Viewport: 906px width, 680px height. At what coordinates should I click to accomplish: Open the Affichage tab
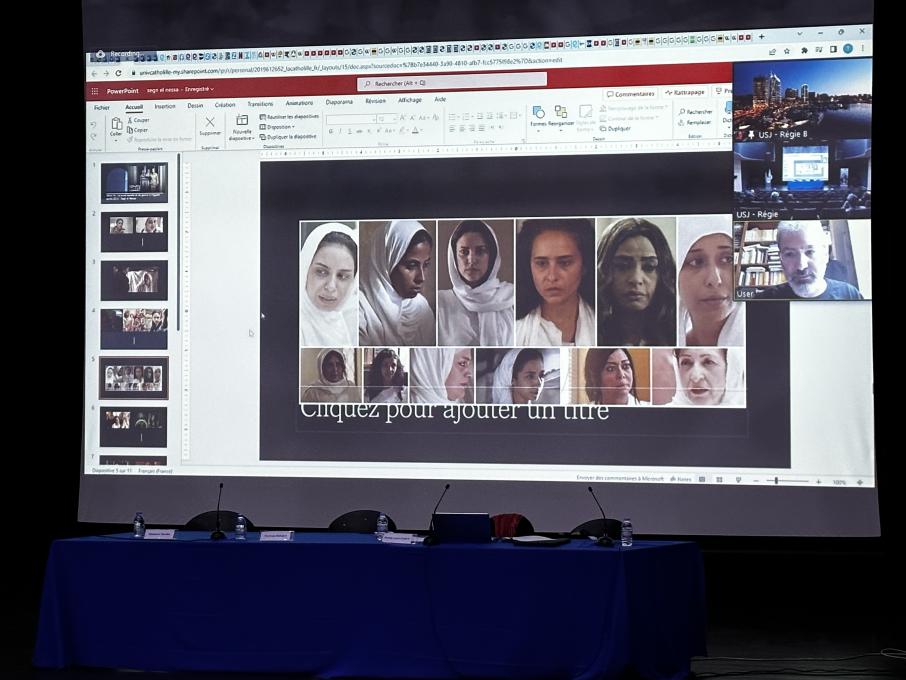tap(410, 101)
